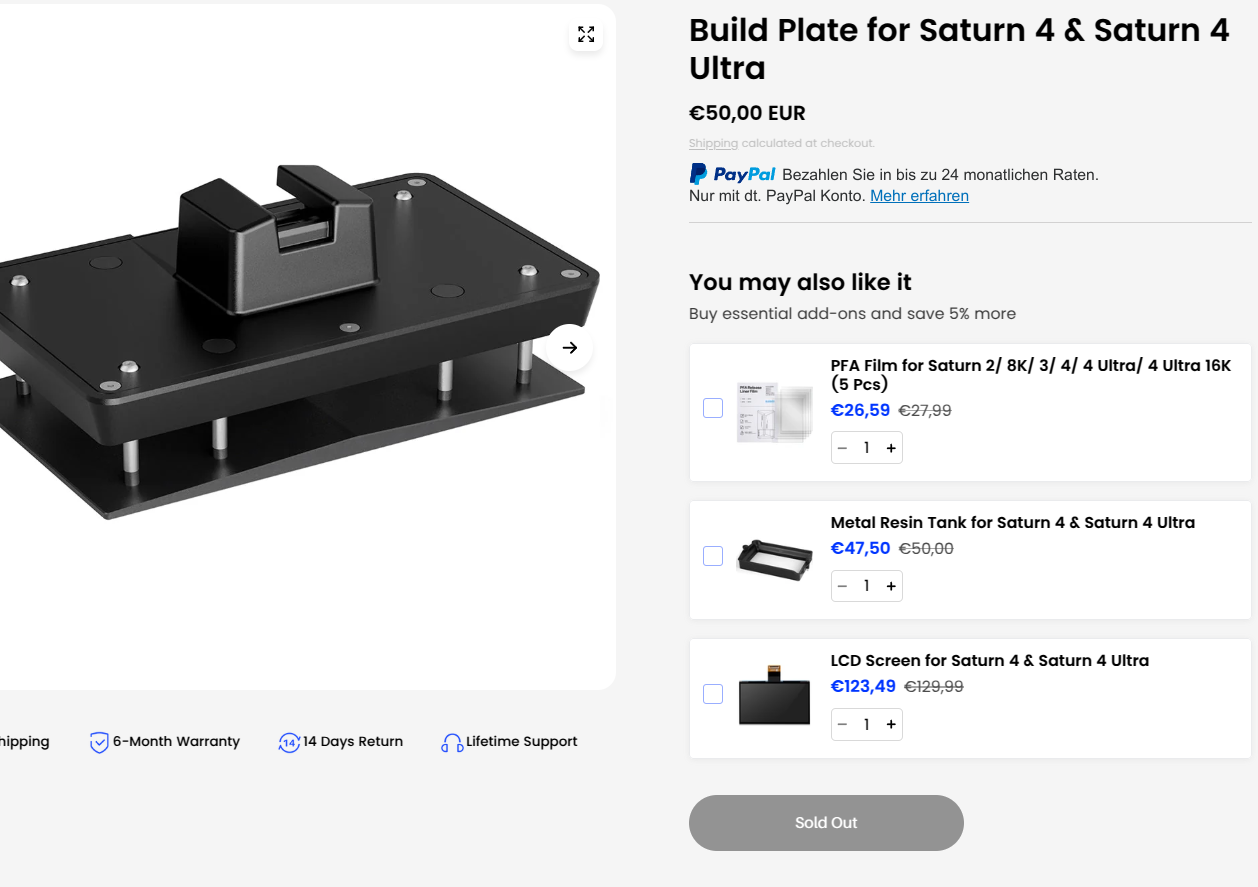Go to next product image arrow
This screenshot has width=1258, height=887.
(570, 348)
